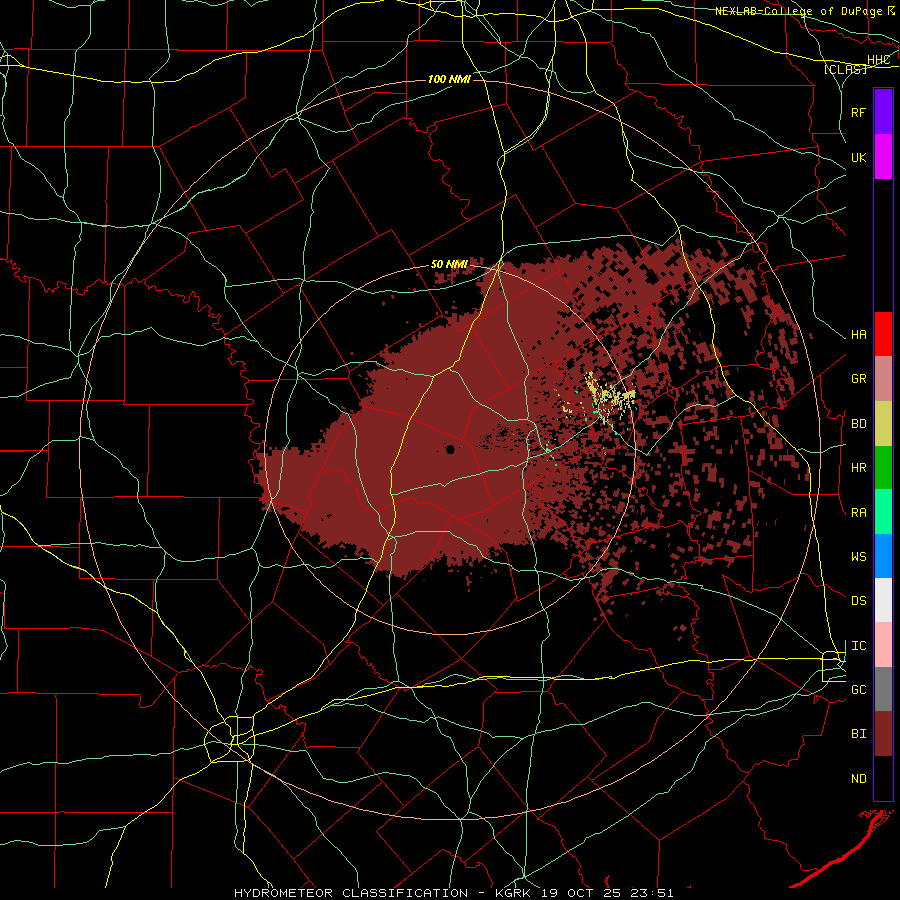Click the BD yellow legend swatch
Image resolution: width=900 pixels, height=900 pixels.
(x=883, y=424)
